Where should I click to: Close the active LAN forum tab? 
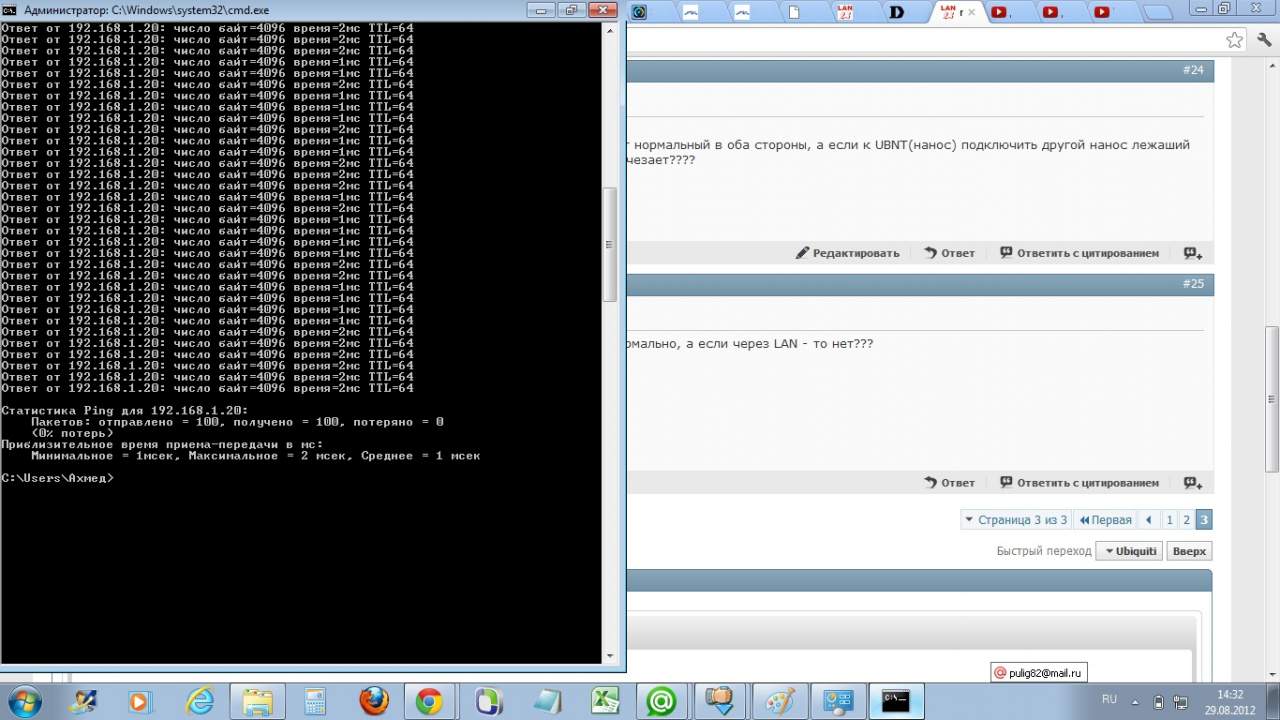click(x=972, y=13)
